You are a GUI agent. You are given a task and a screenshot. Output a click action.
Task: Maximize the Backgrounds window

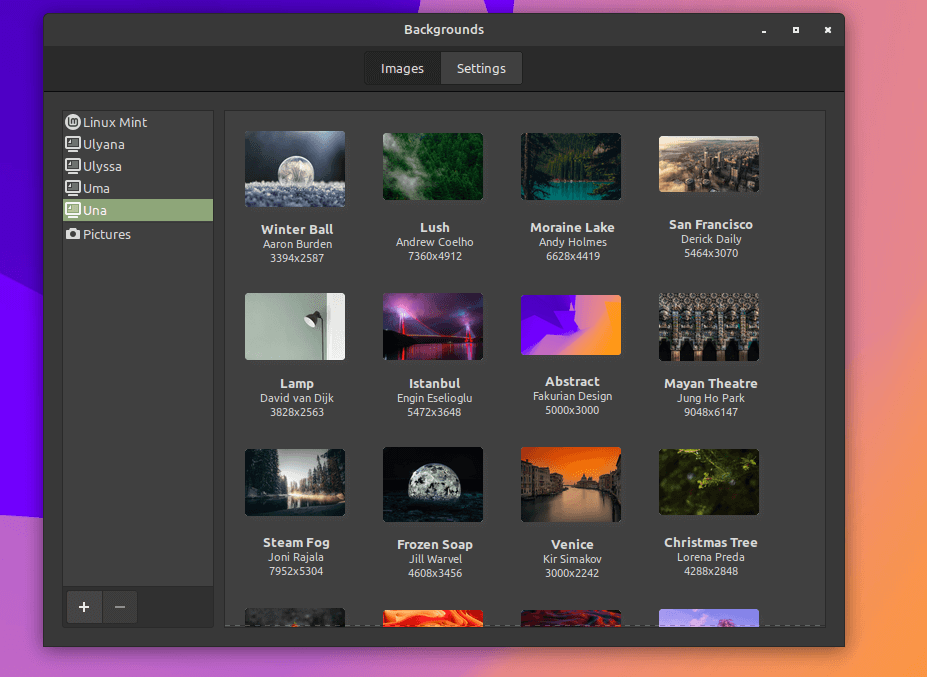tap(796, 30)
